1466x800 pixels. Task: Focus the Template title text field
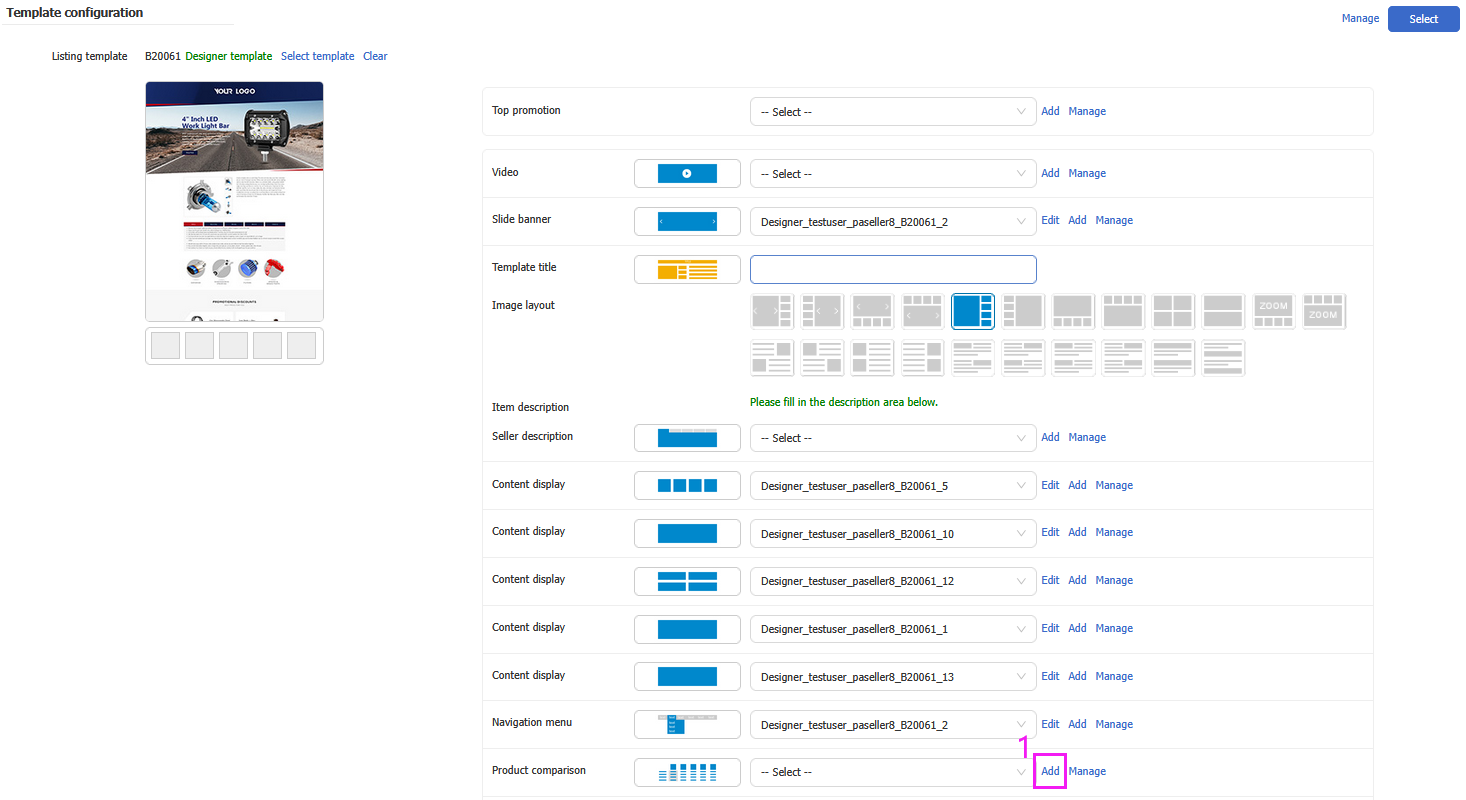(x=892, y=269)
